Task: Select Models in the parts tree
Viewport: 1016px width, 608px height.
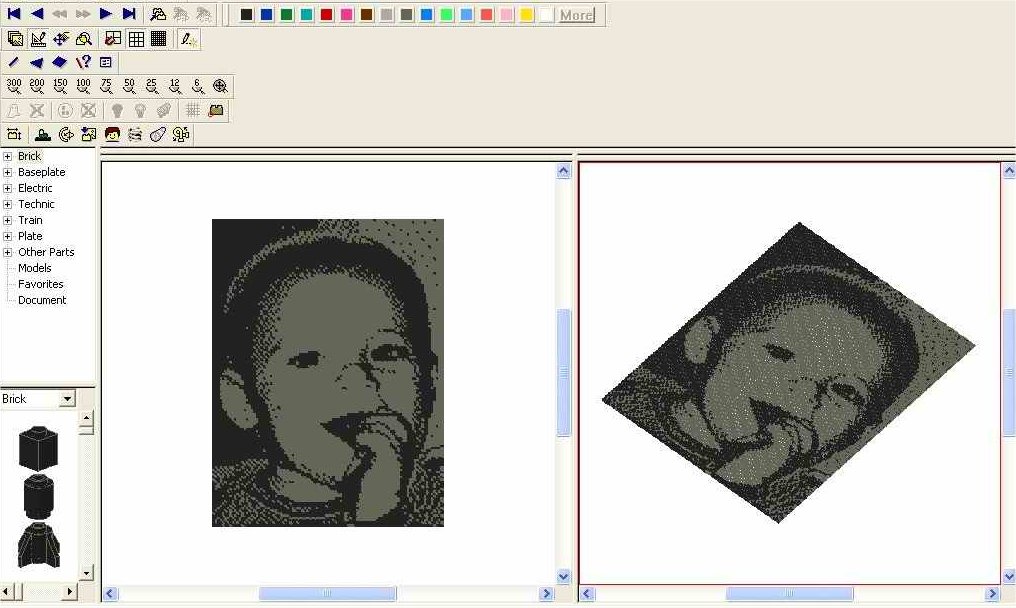Action: click(34, 268)
